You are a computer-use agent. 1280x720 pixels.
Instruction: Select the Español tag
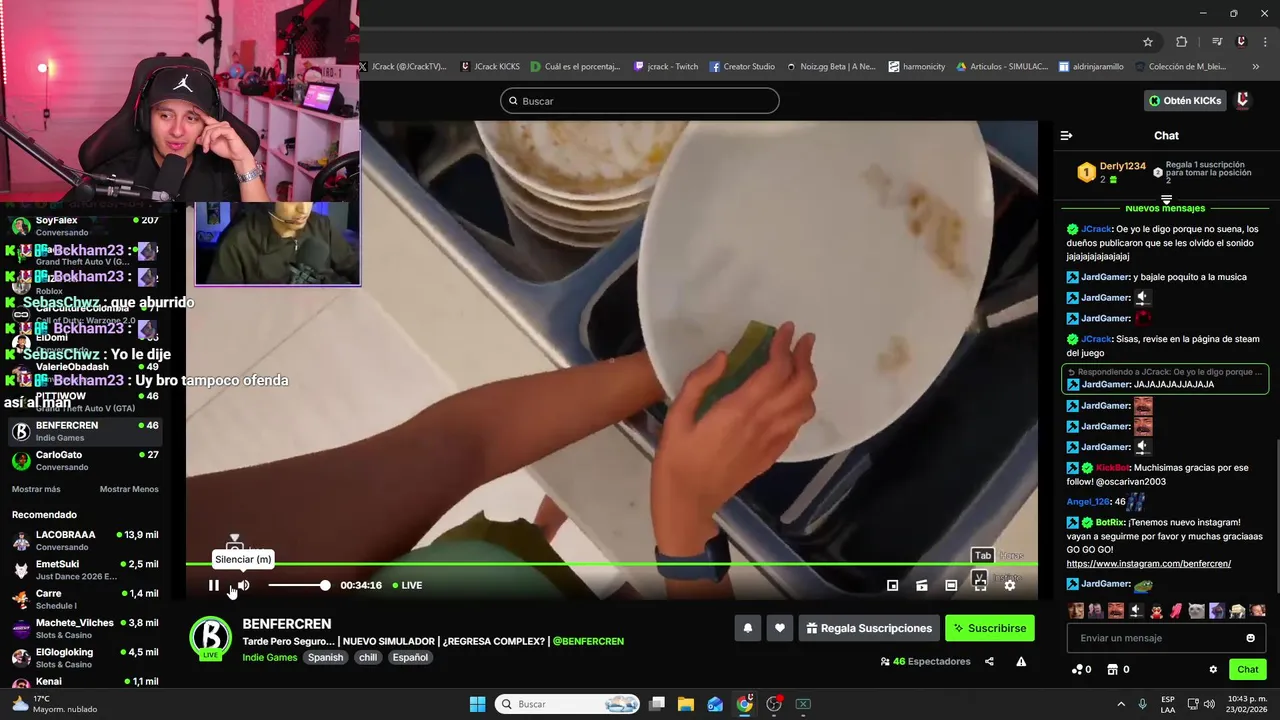pos(410,657)
